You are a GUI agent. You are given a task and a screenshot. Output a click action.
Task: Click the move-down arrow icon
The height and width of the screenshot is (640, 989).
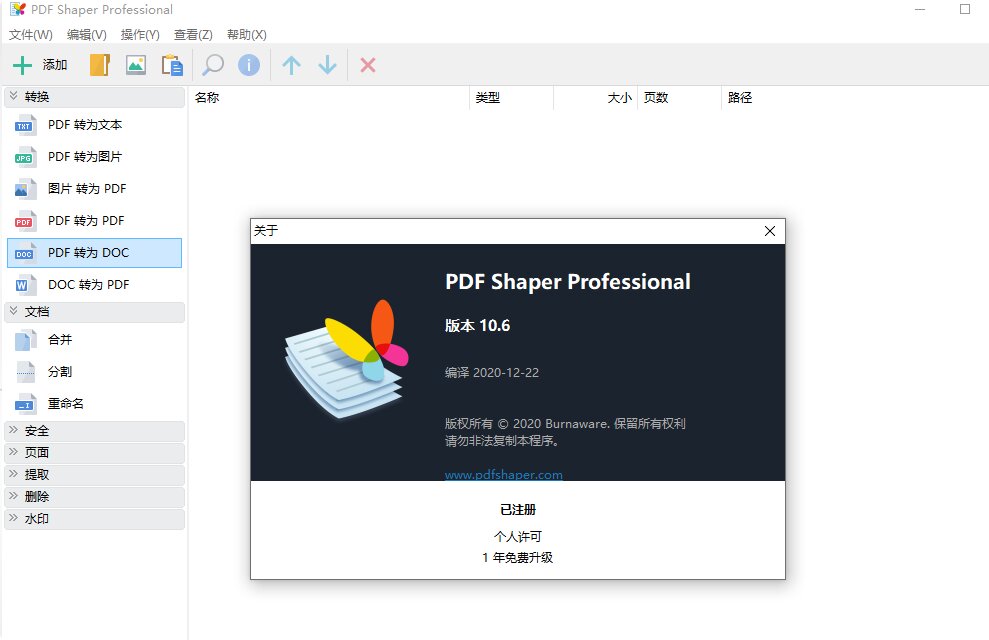pyautogui.click(x=327, y=64)
